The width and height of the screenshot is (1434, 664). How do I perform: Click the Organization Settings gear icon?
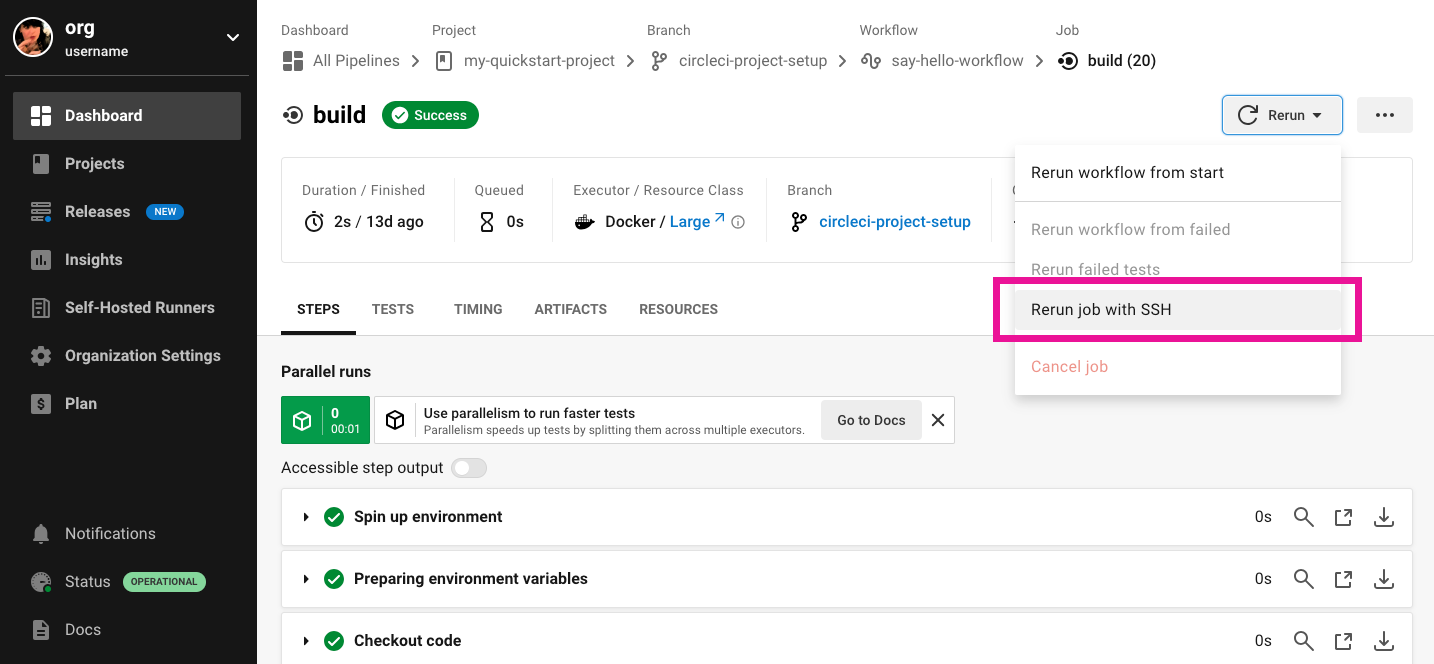(x=41, y=356)
